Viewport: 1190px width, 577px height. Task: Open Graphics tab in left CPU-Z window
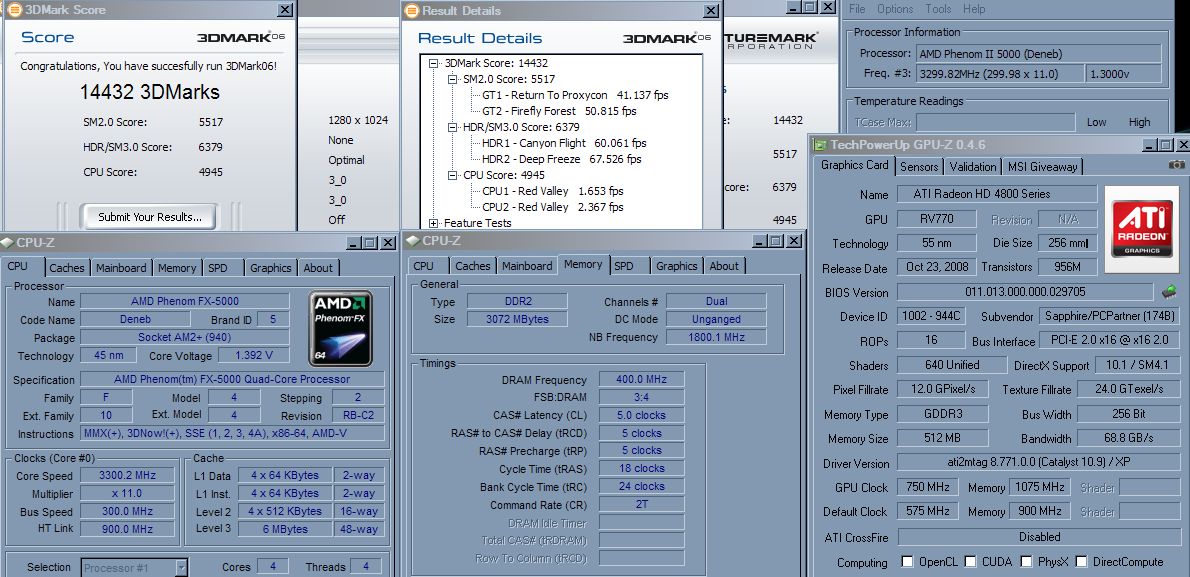(x=271, y=268)
